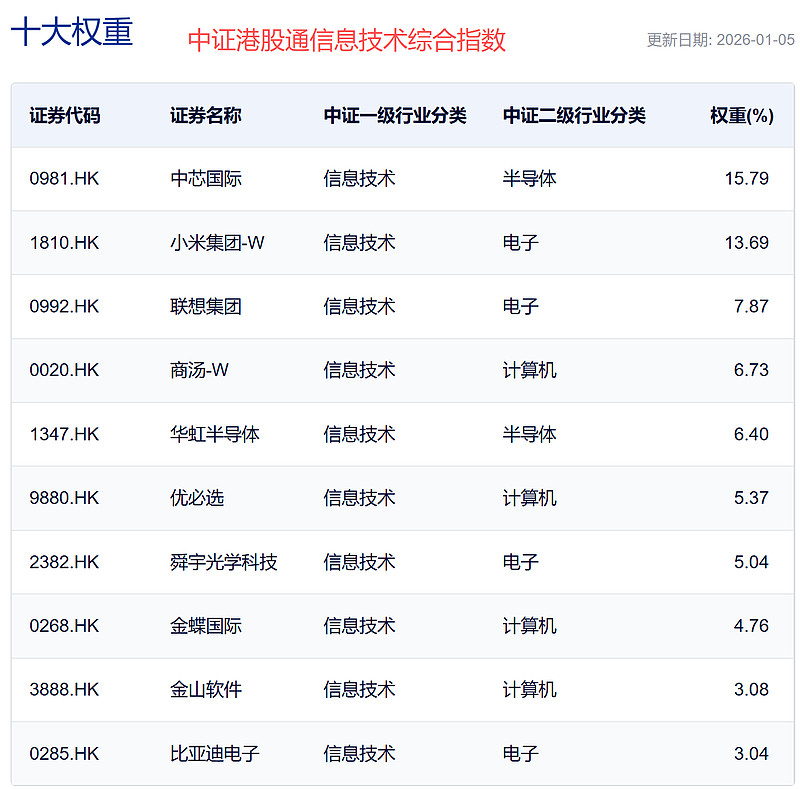Image resolution: width=800 pixels, height=789 pixels.
Task: Click 信息技术 in the 金蝶国际 row
Action: coord(359,626)
